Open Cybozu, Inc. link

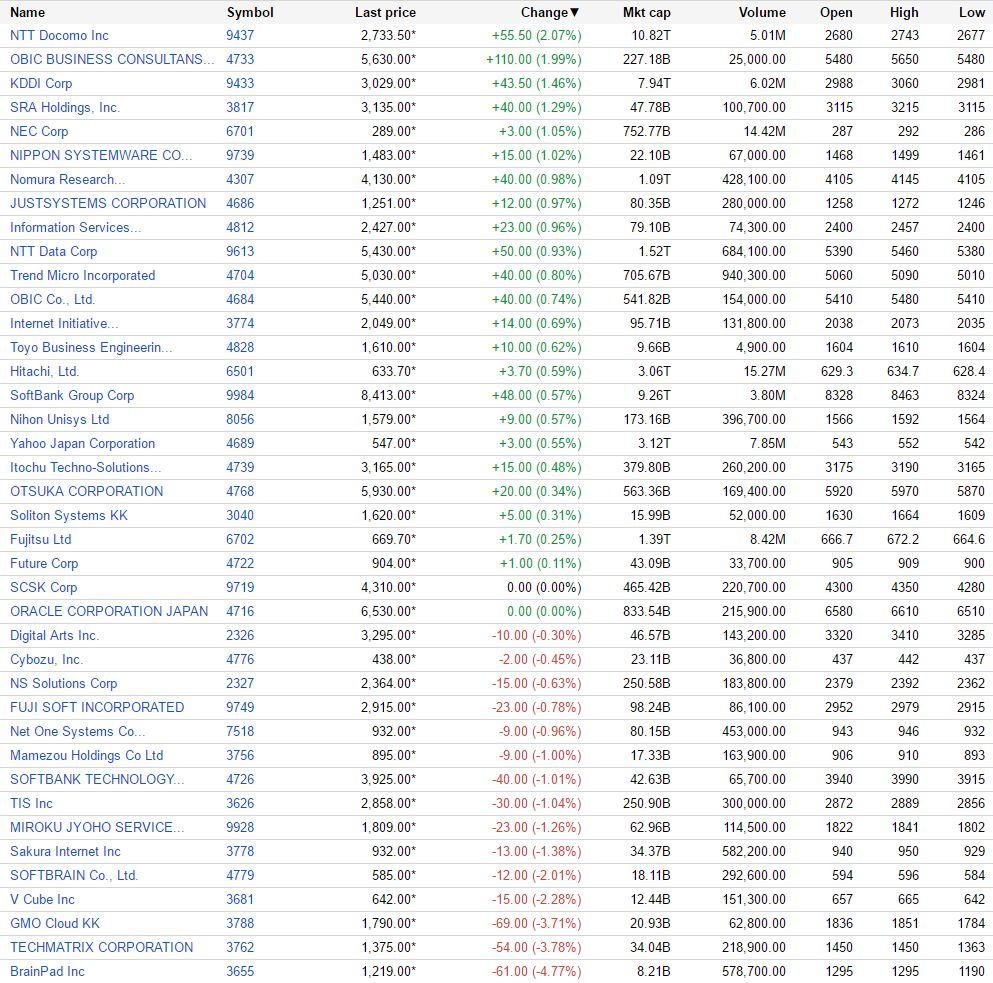[x=46, y=660]
